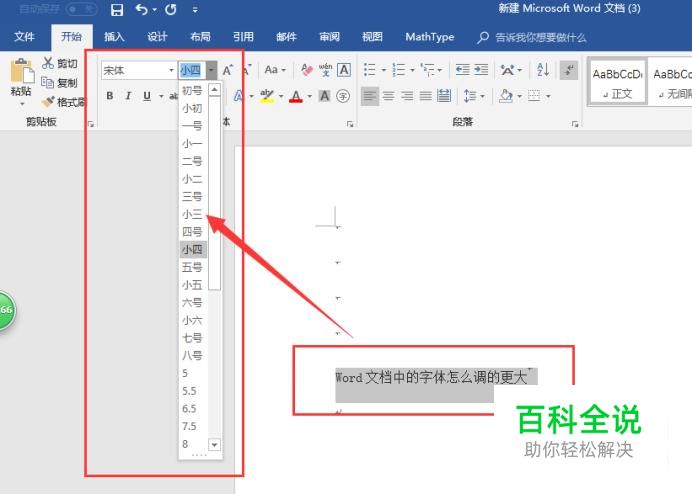The image size is (692, 494).
Task: Click the wén phonetic guide icon
Action: pyautogui.click(x=325, y=70)
